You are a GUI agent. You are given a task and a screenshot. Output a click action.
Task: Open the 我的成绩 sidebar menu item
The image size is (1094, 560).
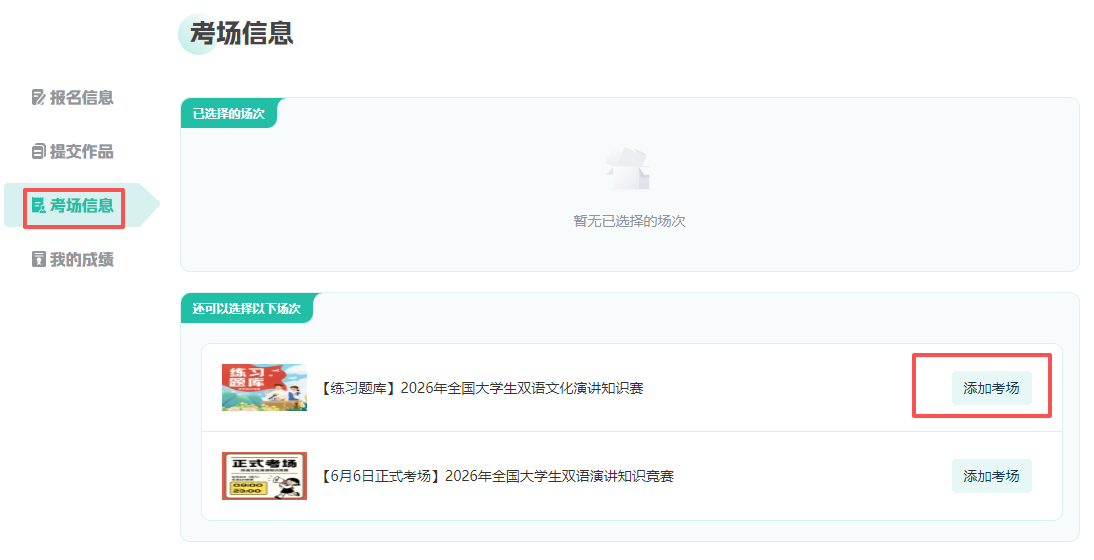73,259
